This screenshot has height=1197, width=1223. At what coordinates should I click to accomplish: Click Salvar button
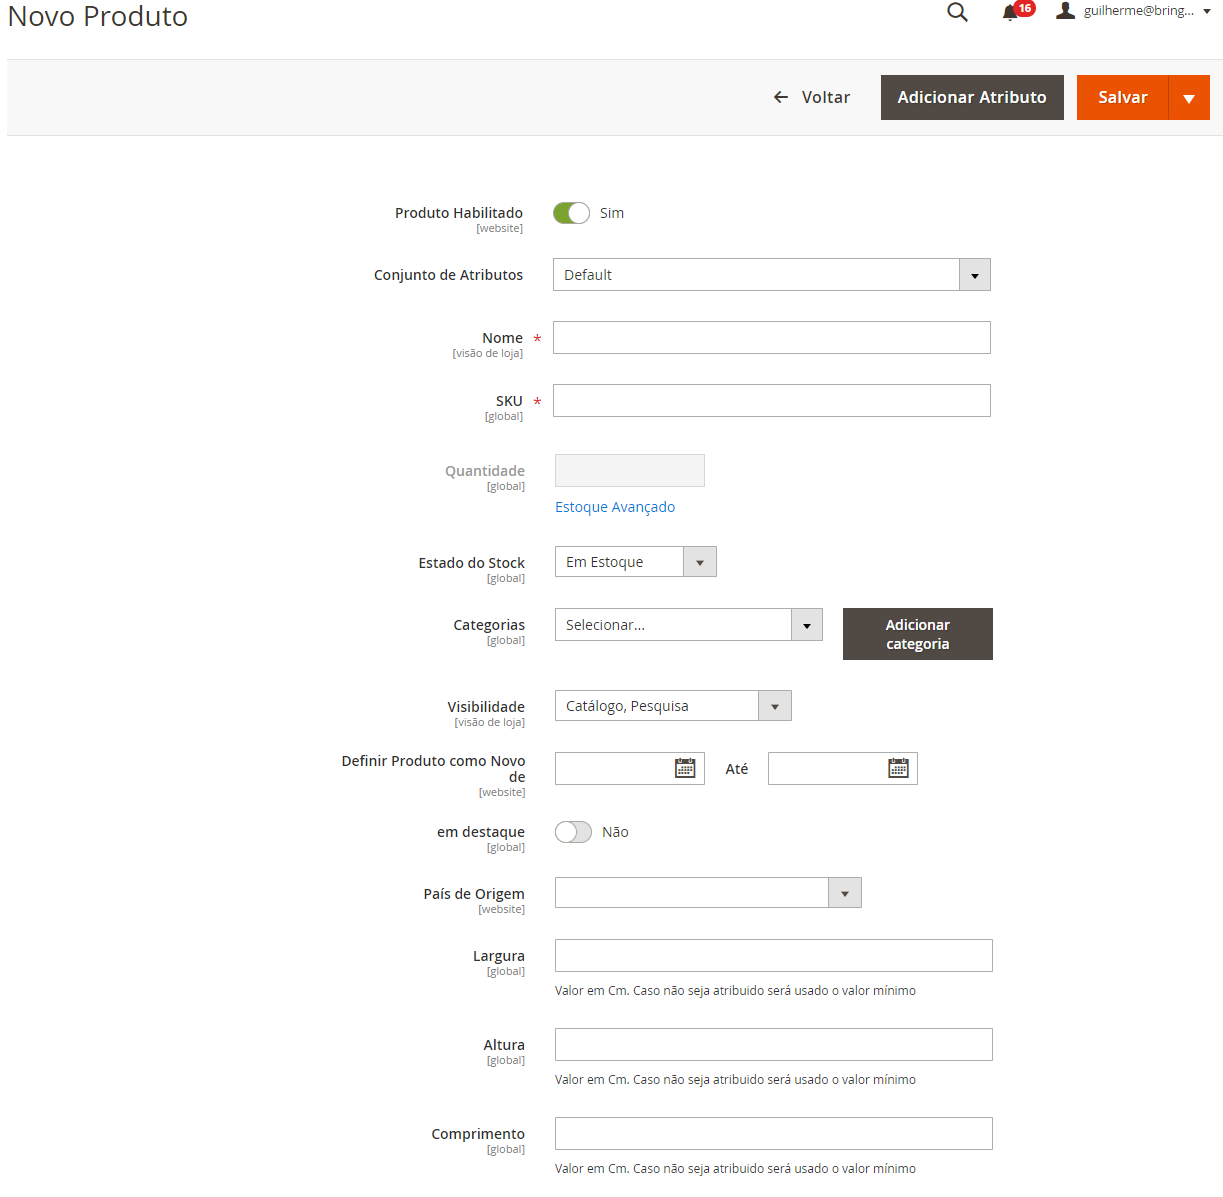(x=1122, y=97)
